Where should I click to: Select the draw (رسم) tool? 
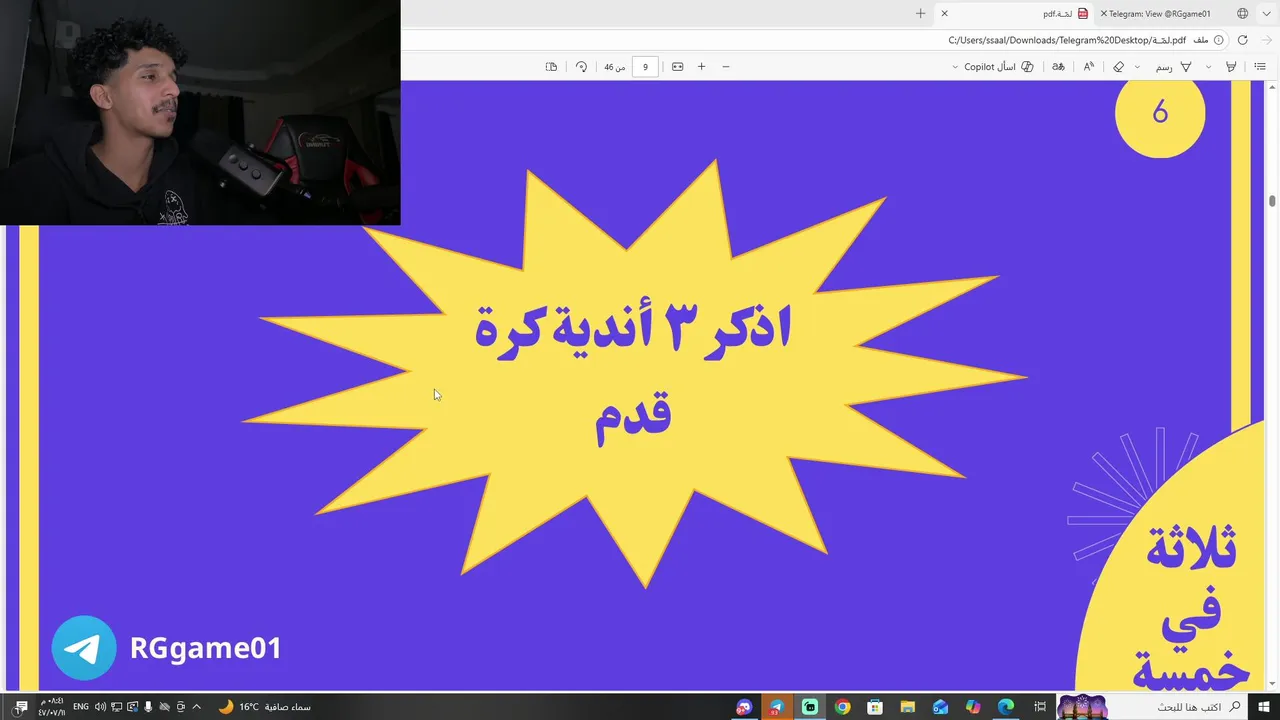1174,66
